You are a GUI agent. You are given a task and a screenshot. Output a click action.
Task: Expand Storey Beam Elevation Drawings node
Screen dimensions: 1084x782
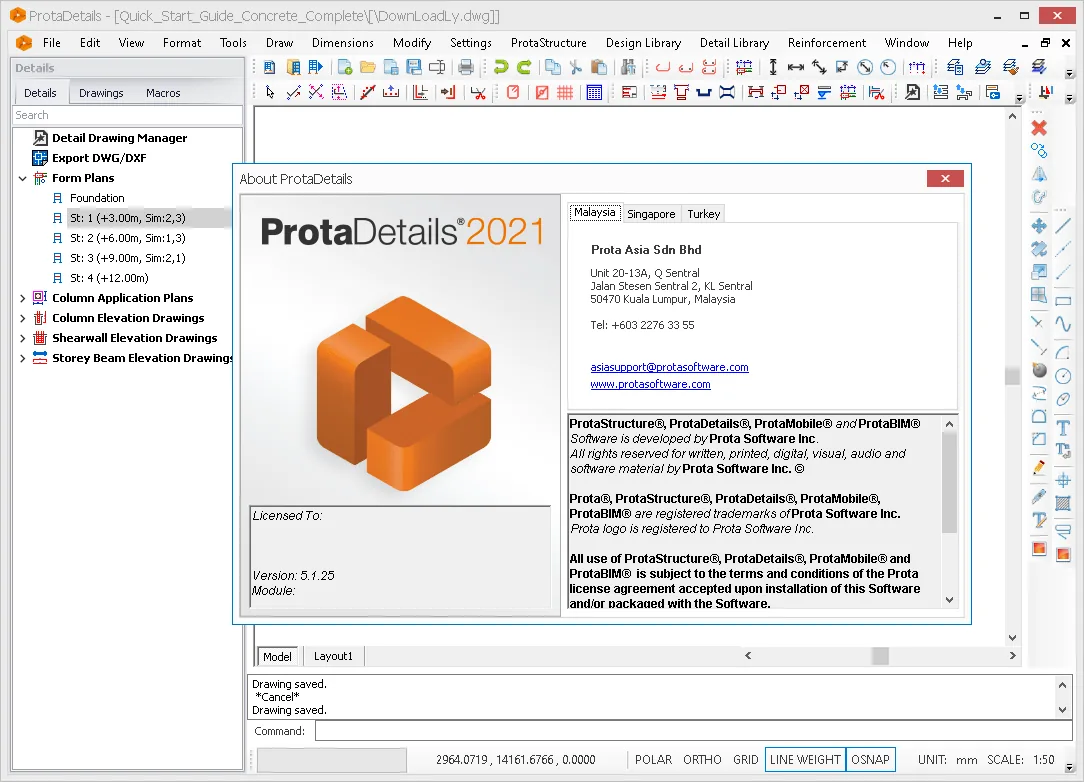tap(23, 358)
